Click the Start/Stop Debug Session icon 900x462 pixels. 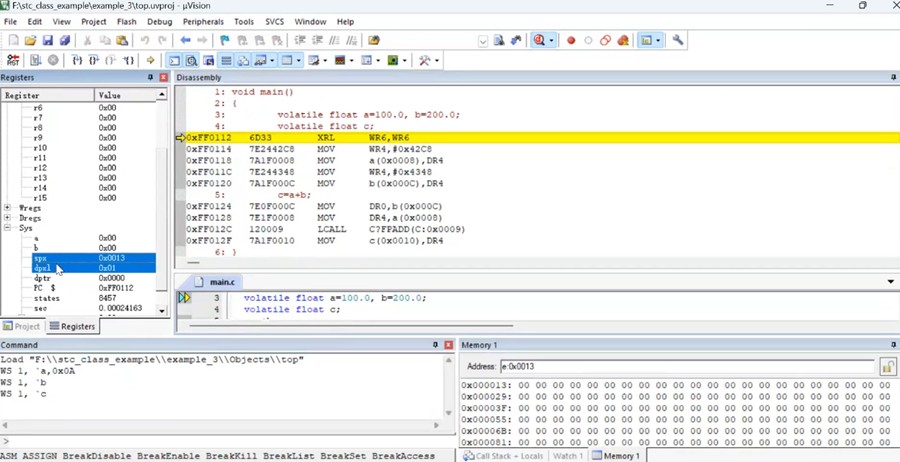click(540, 40)
